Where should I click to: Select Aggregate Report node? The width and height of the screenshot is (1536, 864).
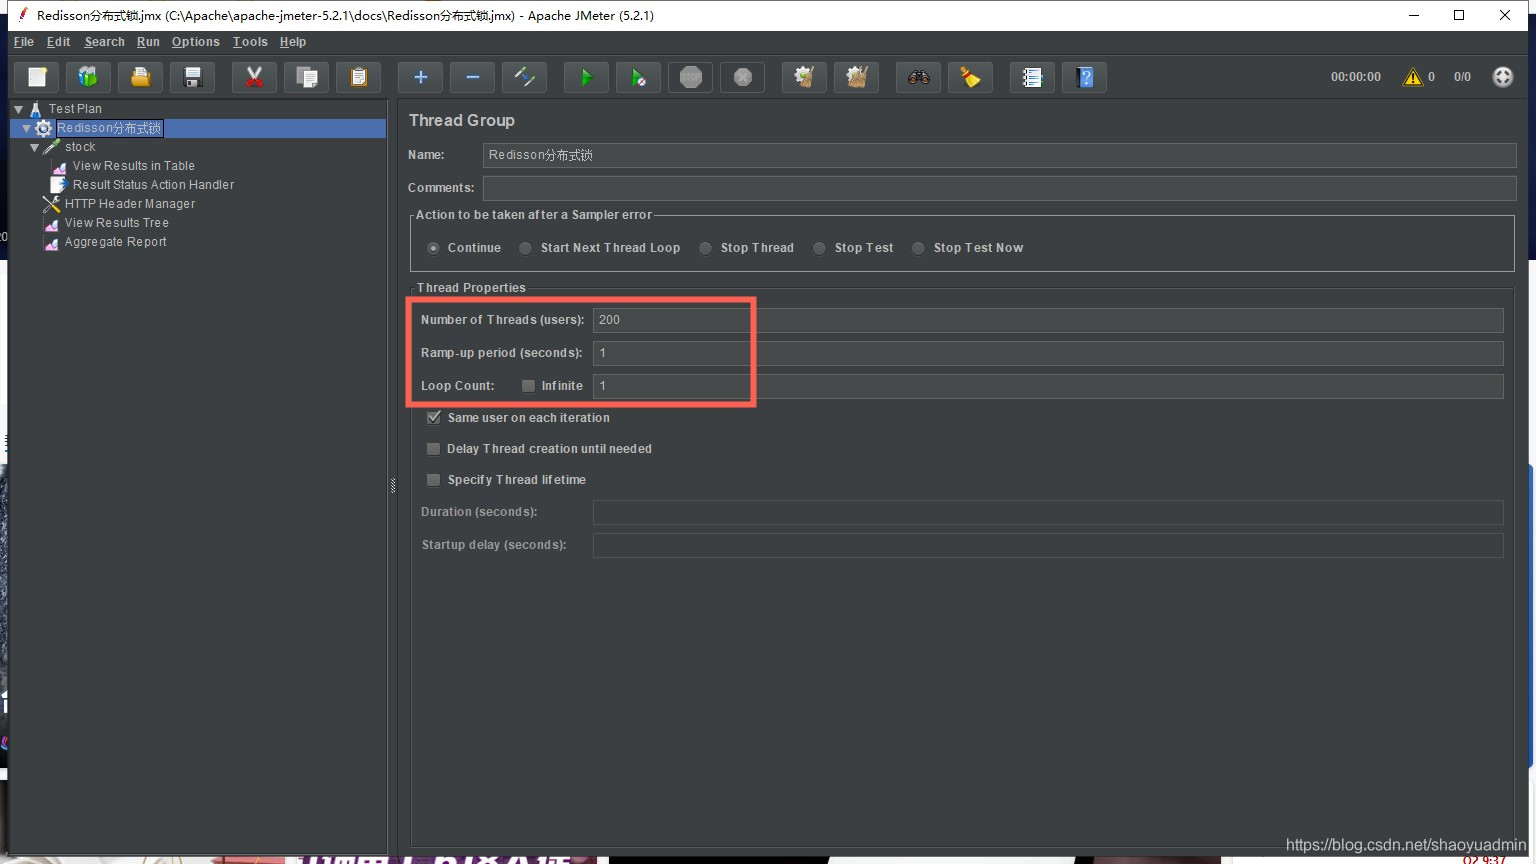click(115, 242)
